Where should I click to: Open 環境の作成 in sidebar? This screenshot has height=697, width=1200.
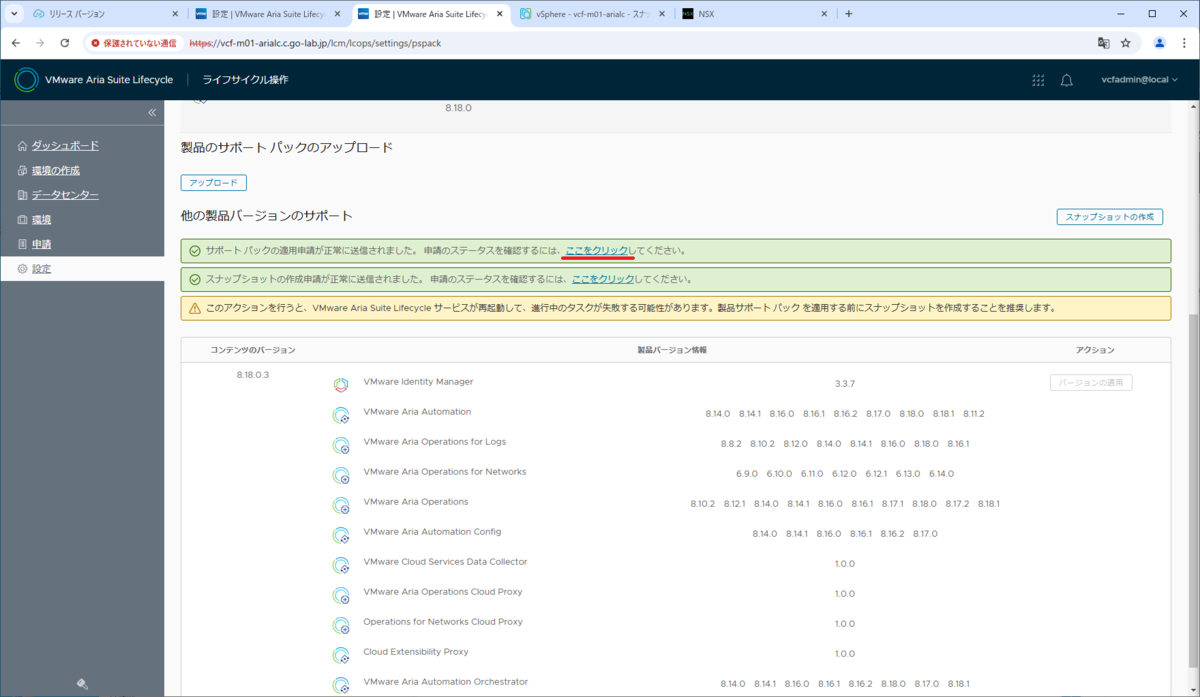(x=55, y=171)
